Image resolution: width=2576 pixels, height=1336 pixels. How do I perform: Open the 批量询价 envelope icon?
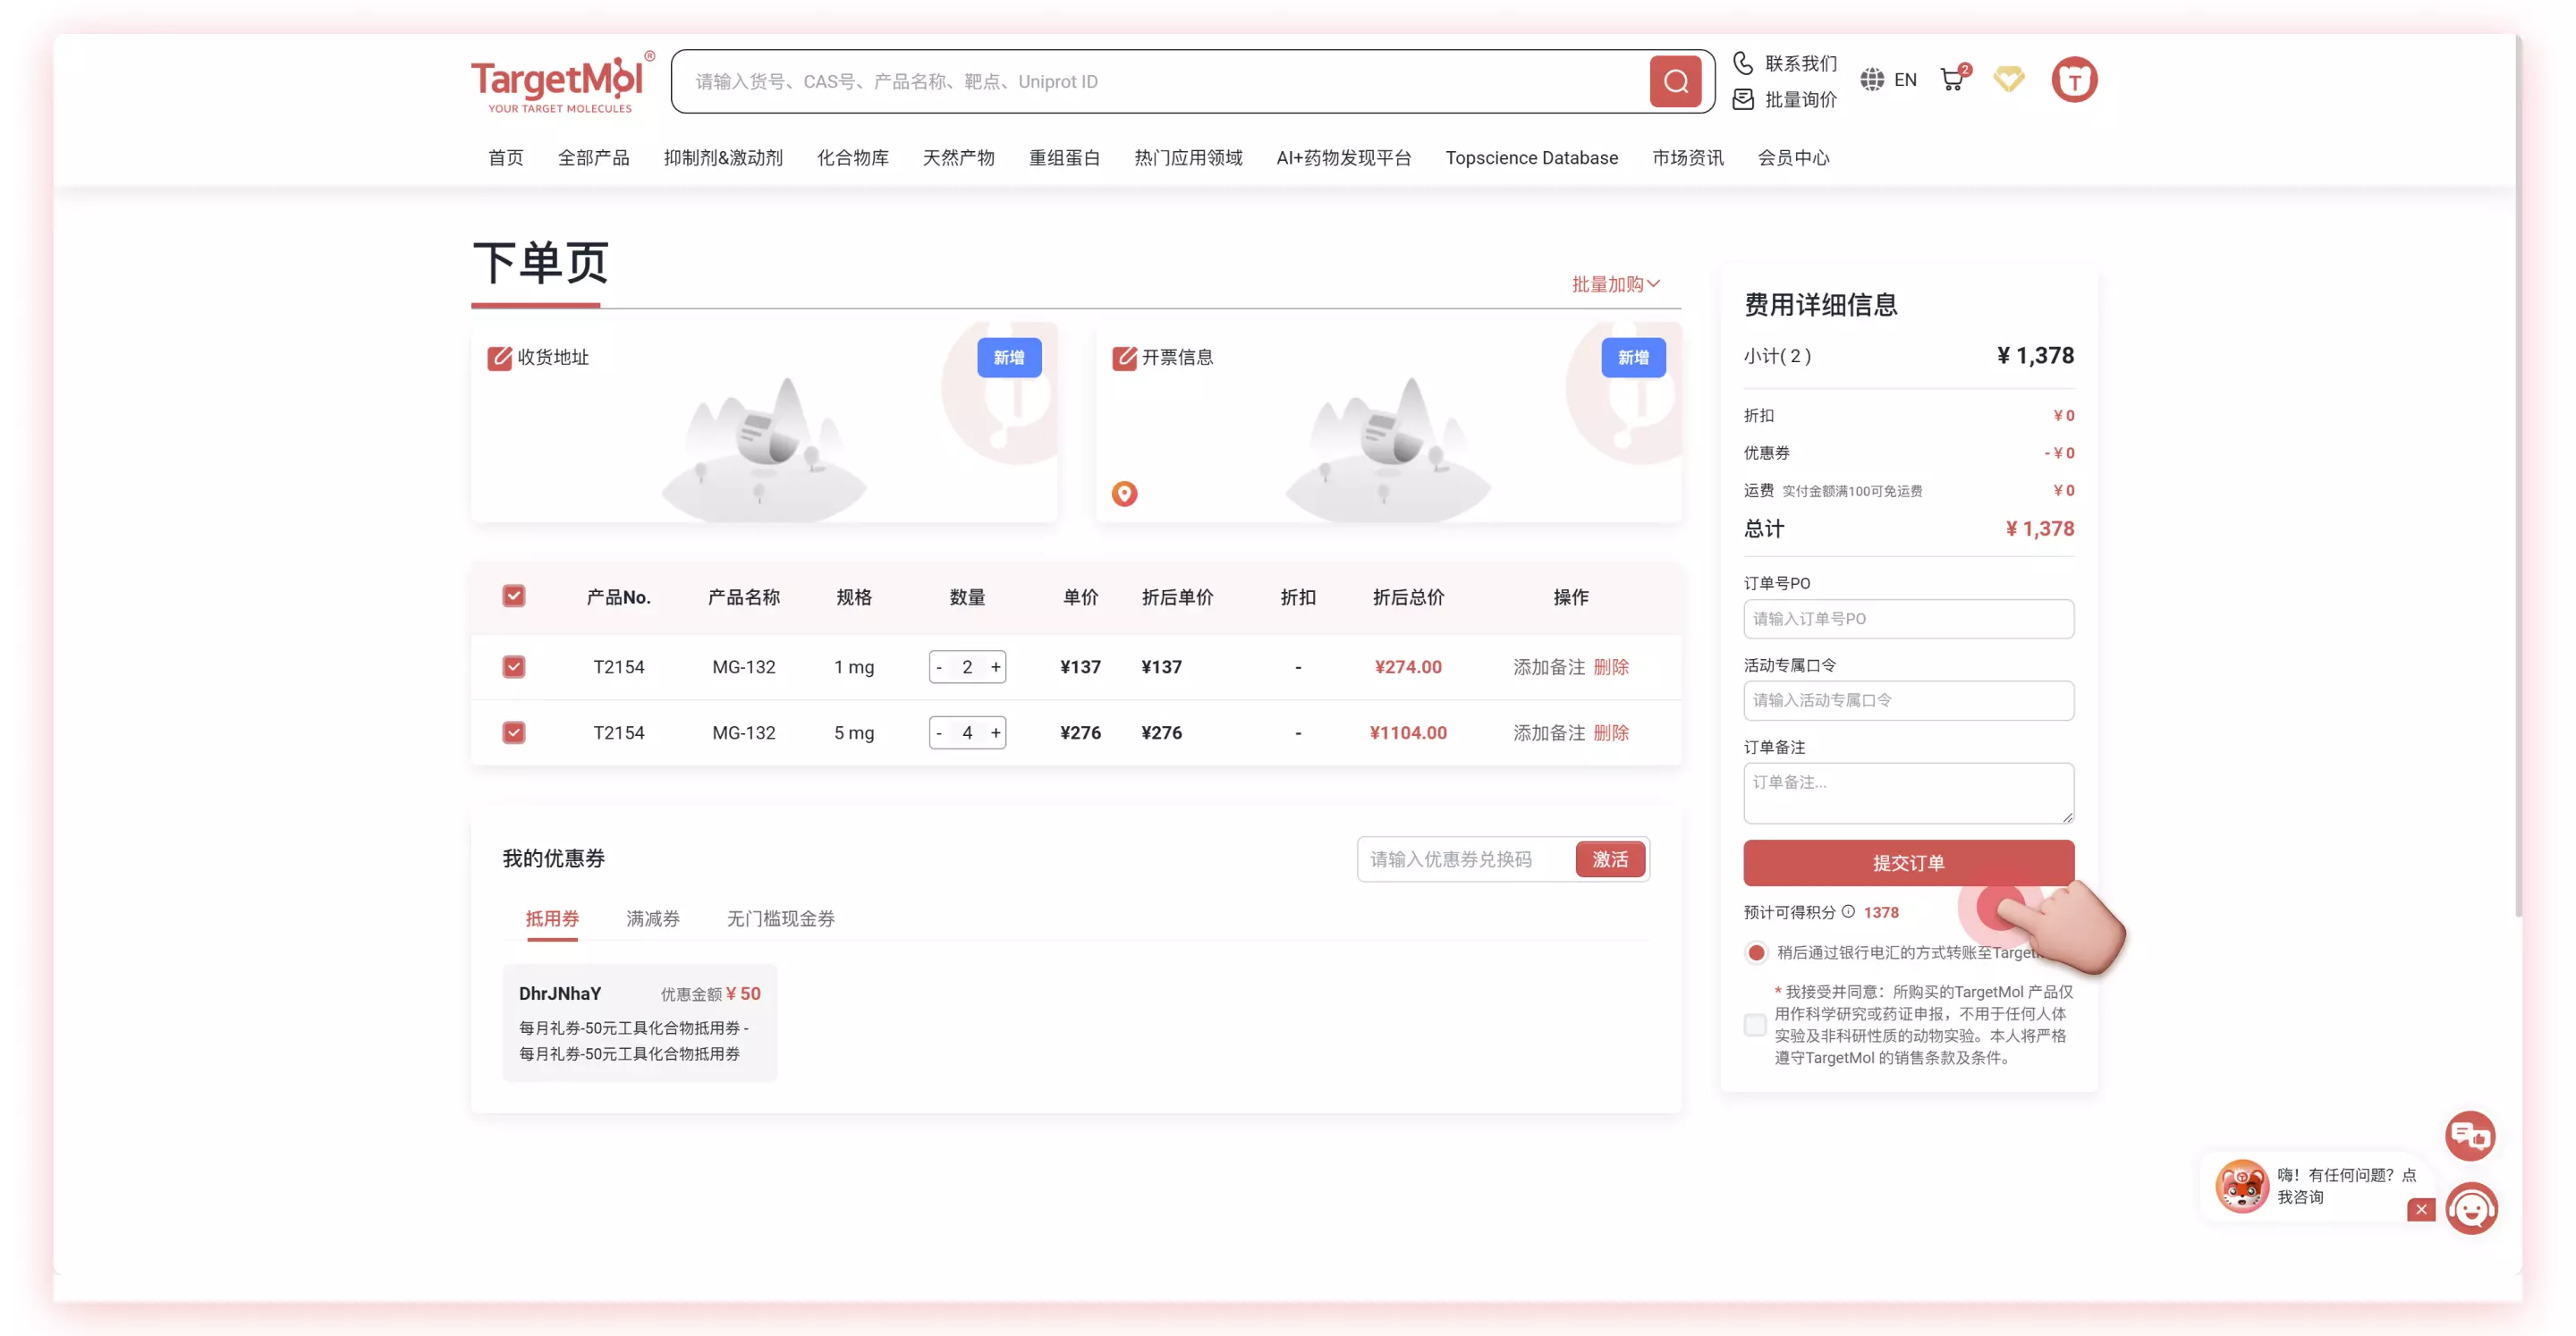(x=1742, y=100)
